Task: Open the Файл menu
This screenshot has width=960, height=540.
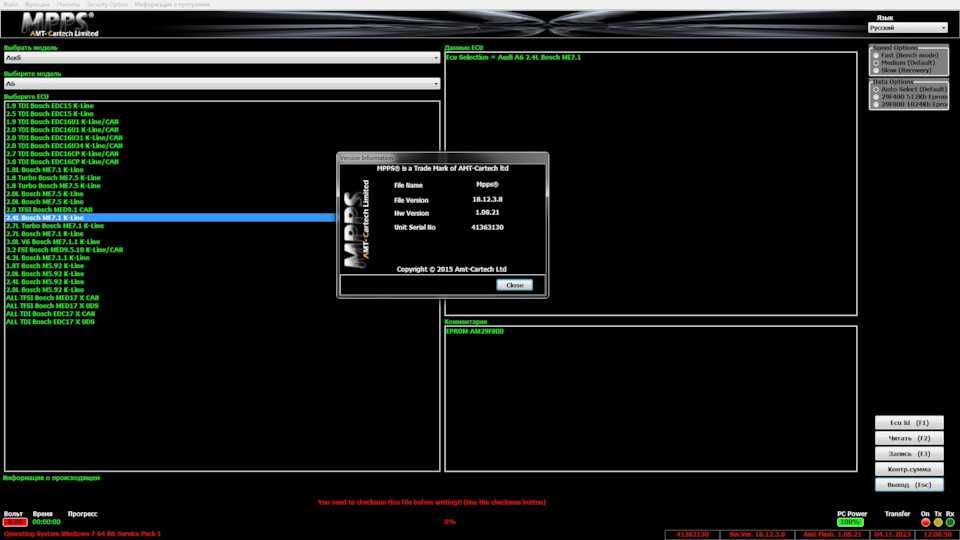Action: coord(10,4)
